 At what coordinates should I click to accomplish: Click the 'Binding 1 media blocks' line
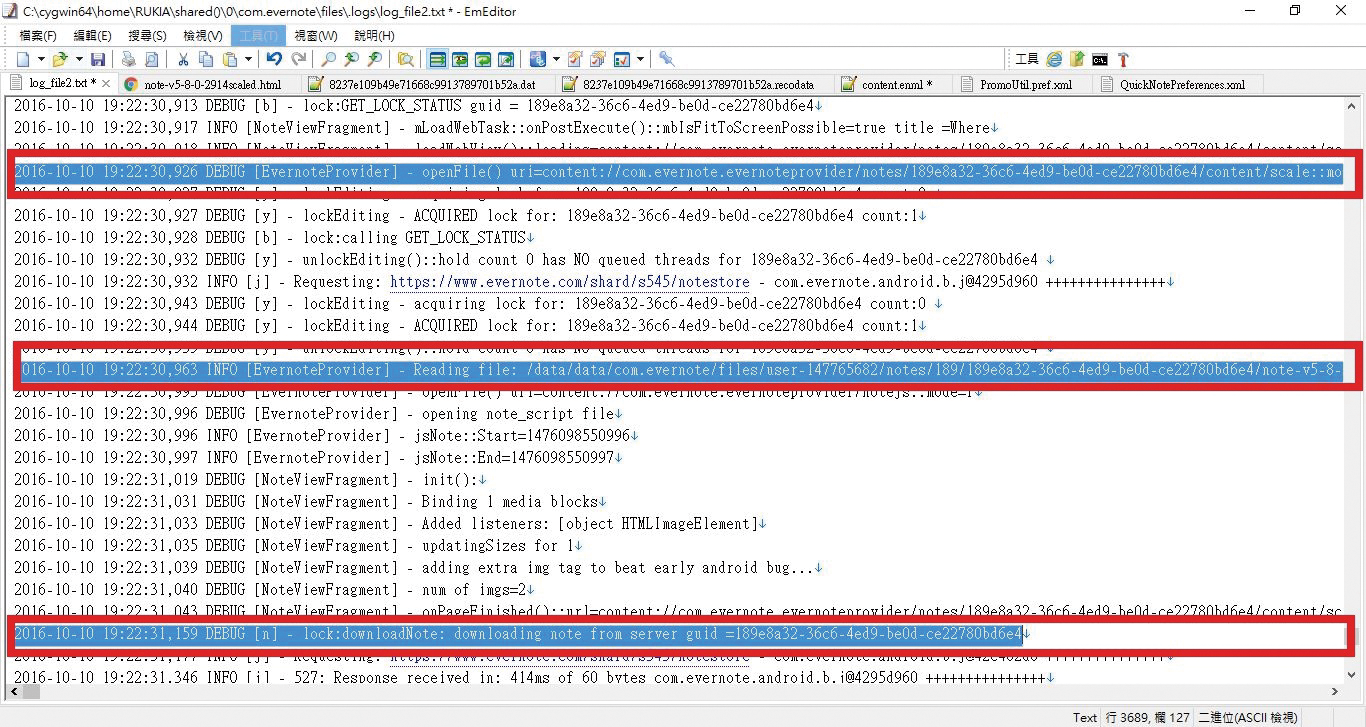click(x=310, y=502)
